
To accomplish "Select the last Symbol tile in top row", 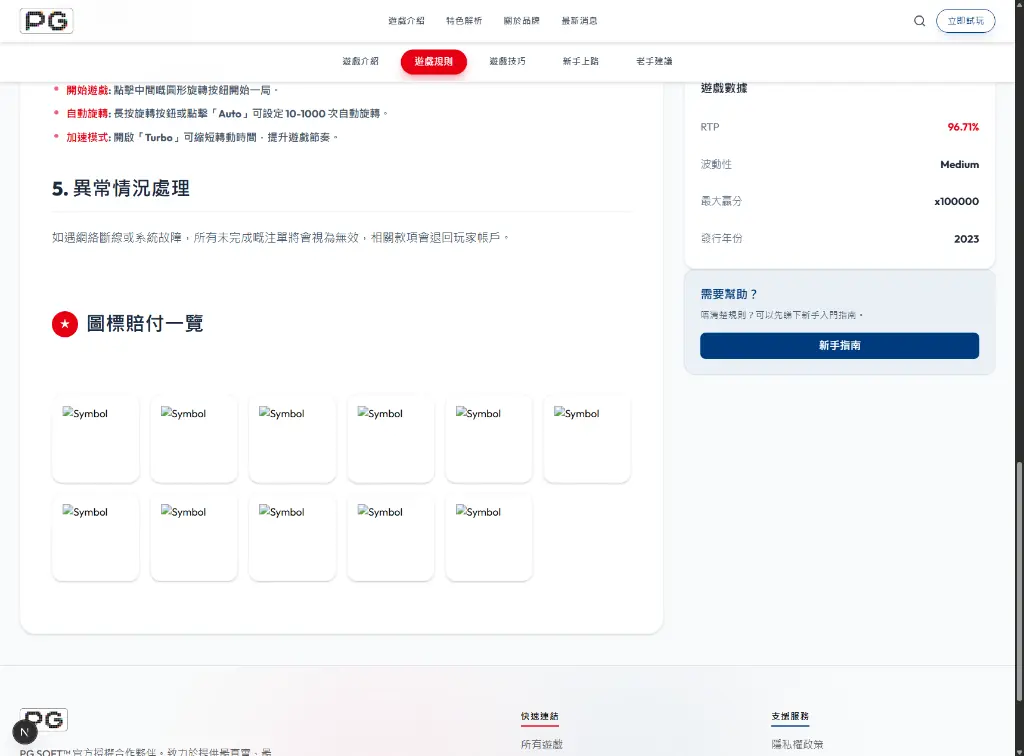I will click(587, 438).
